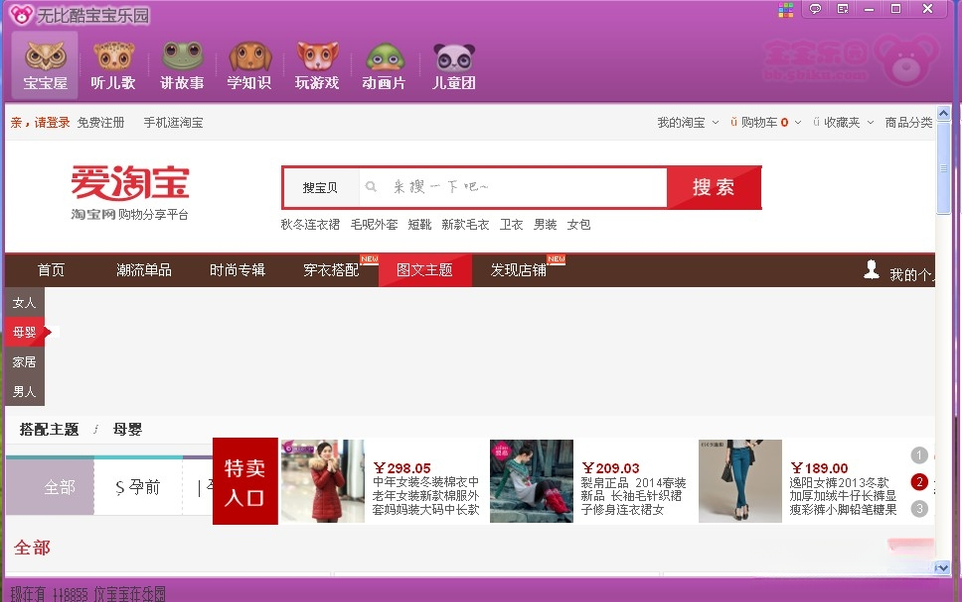Click the 毛呢外套 suggestion
The height and width of the screenshot is (602, 962).
coord(374,225)
